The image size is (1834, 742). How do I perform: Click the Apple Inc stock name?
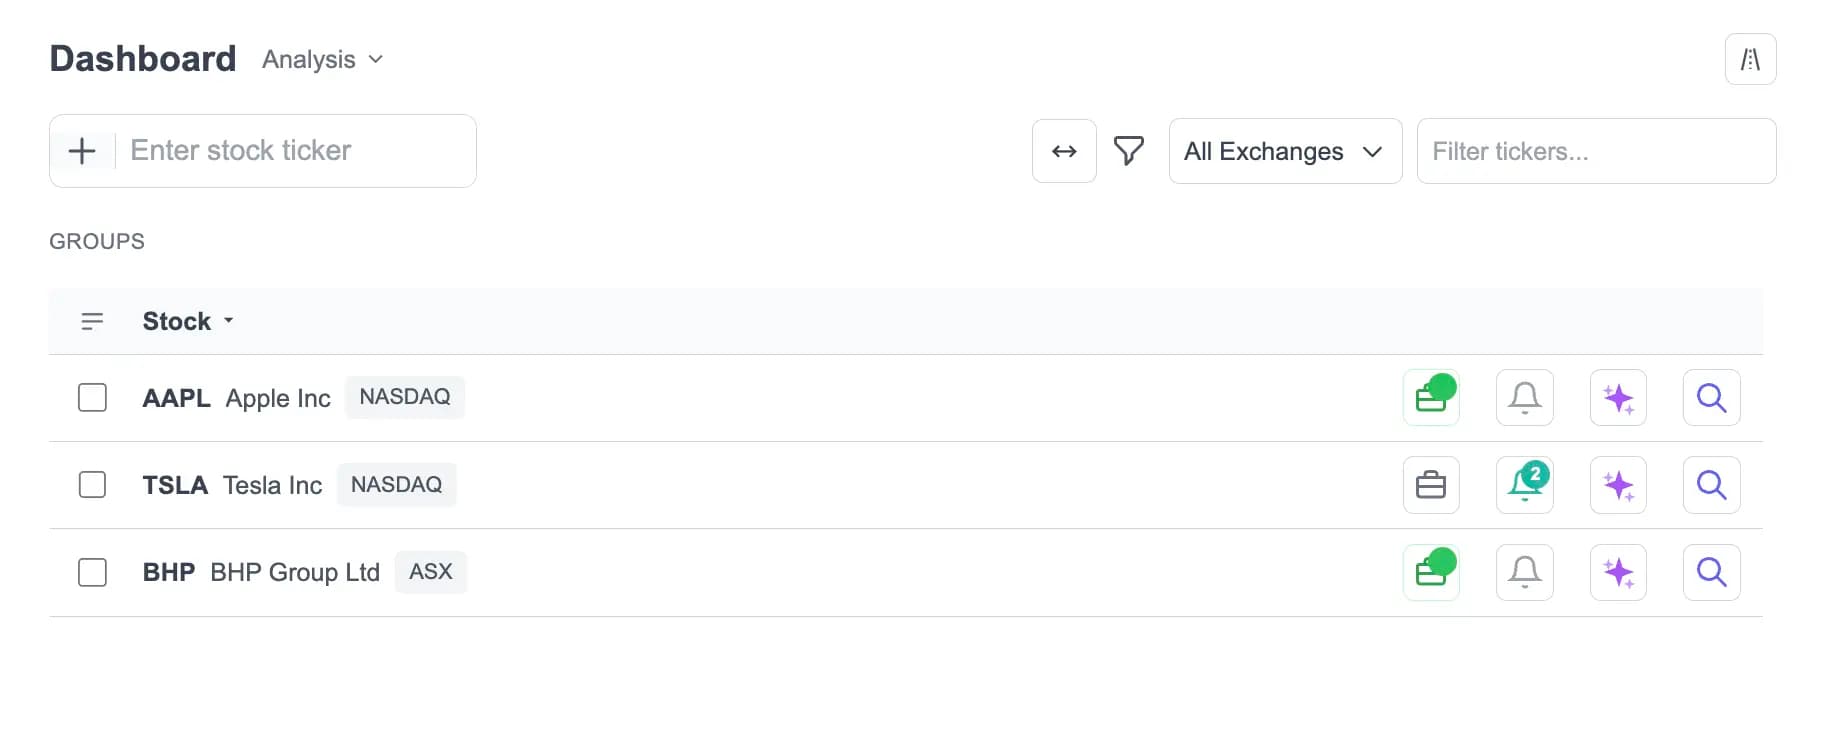[x=277, y=398]
